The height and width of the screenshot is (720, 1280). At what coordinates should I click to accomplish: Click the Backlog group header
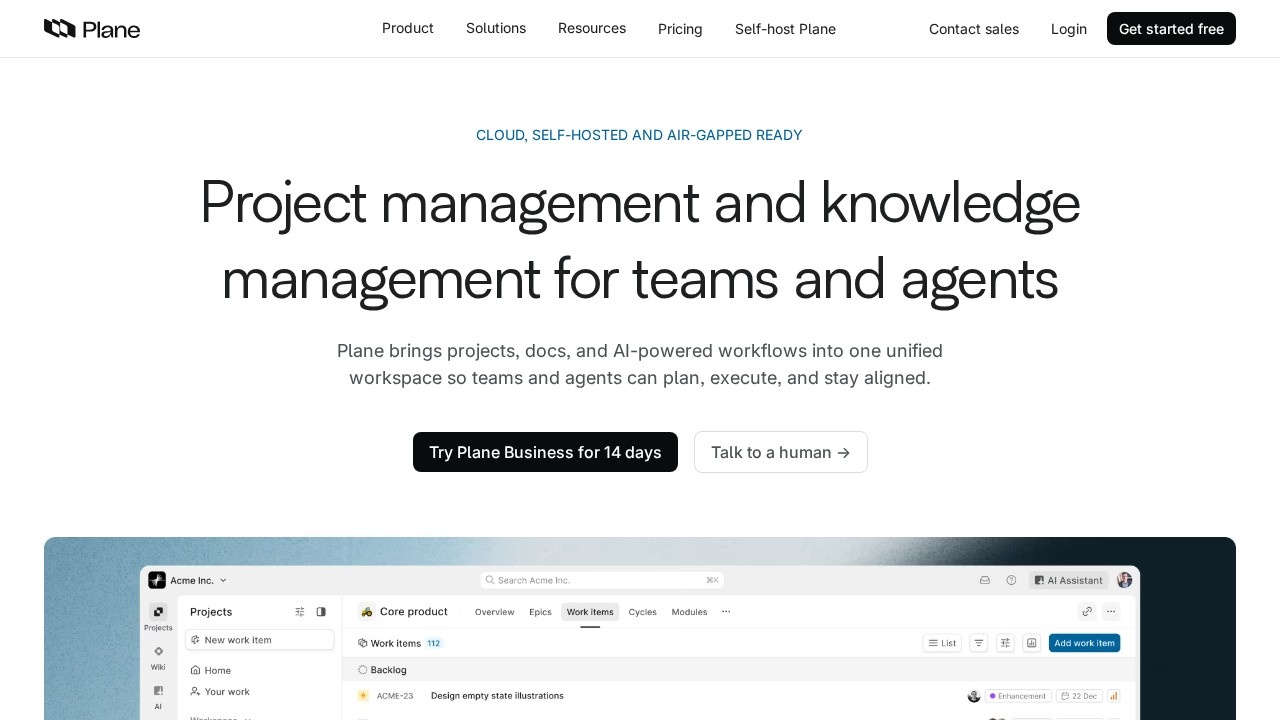point(741,670)
